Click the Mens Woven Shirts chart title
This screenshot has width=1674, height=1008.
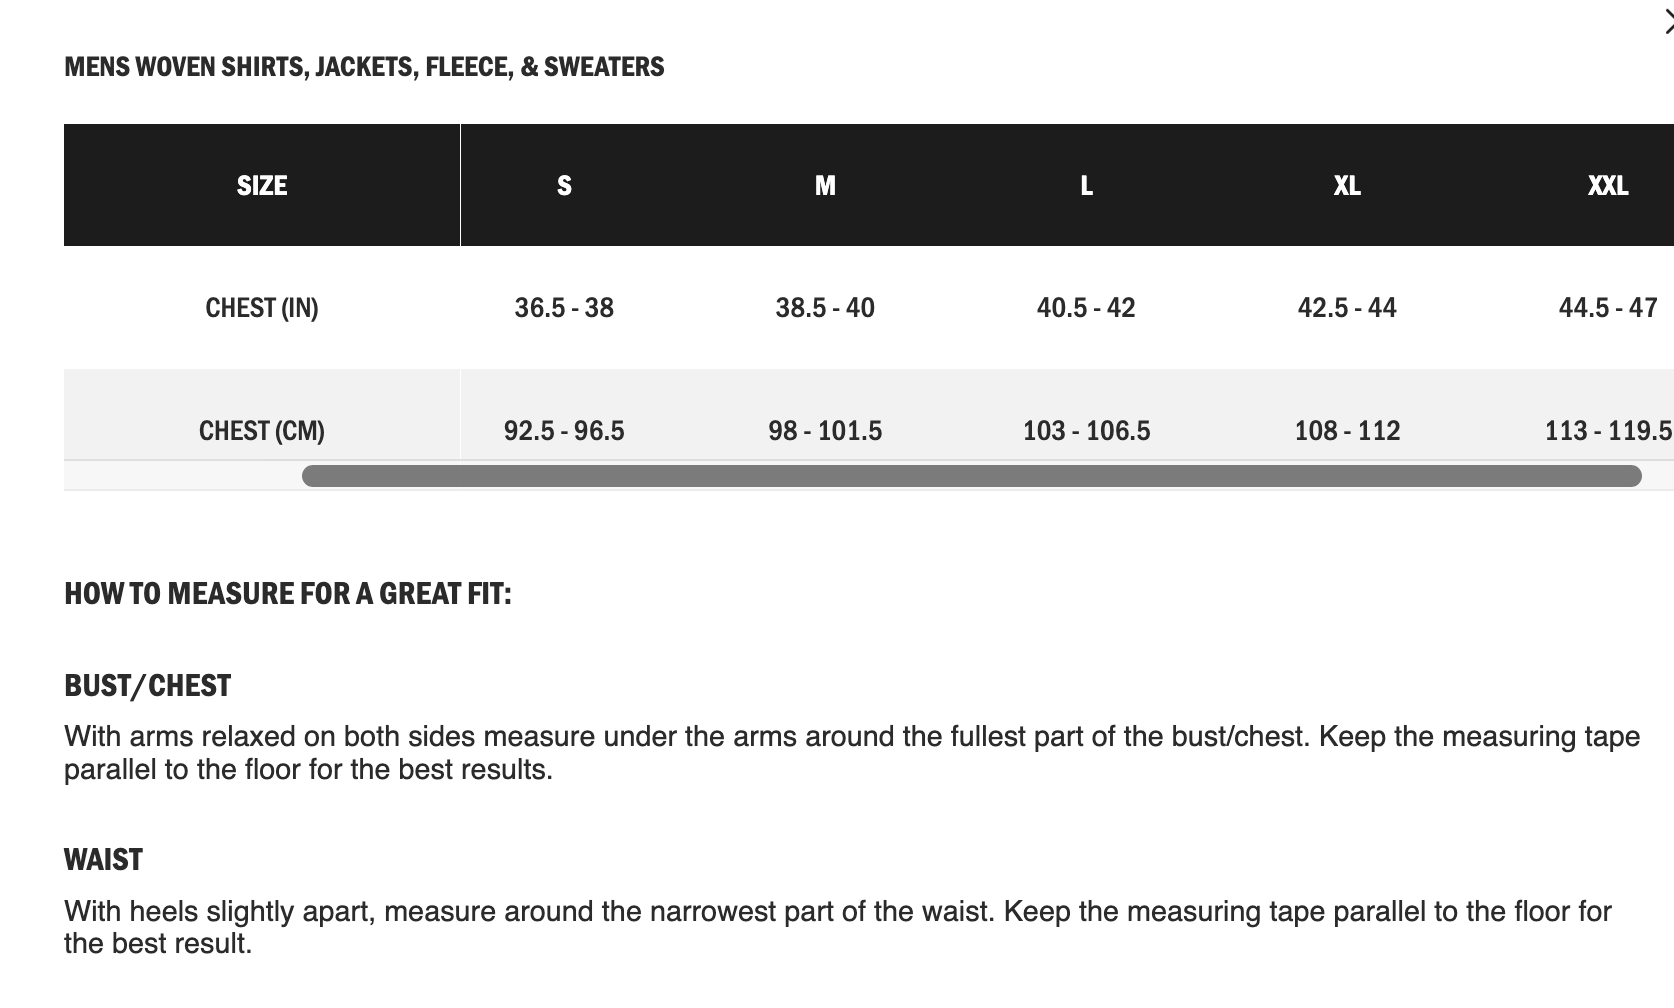point(364,67)
